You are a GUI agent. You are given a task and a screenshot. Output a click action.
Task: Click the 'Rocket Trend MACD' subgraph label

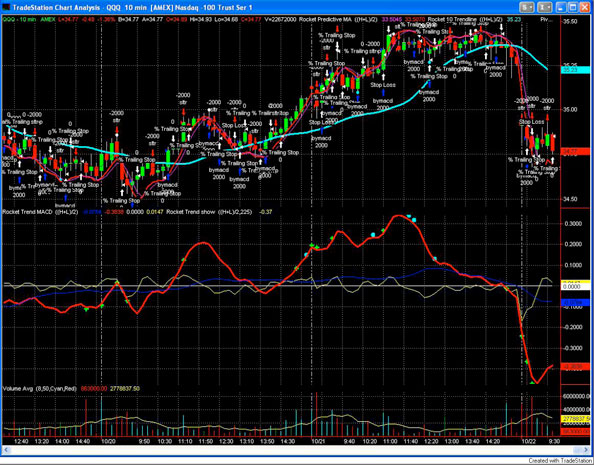(27, 212)
